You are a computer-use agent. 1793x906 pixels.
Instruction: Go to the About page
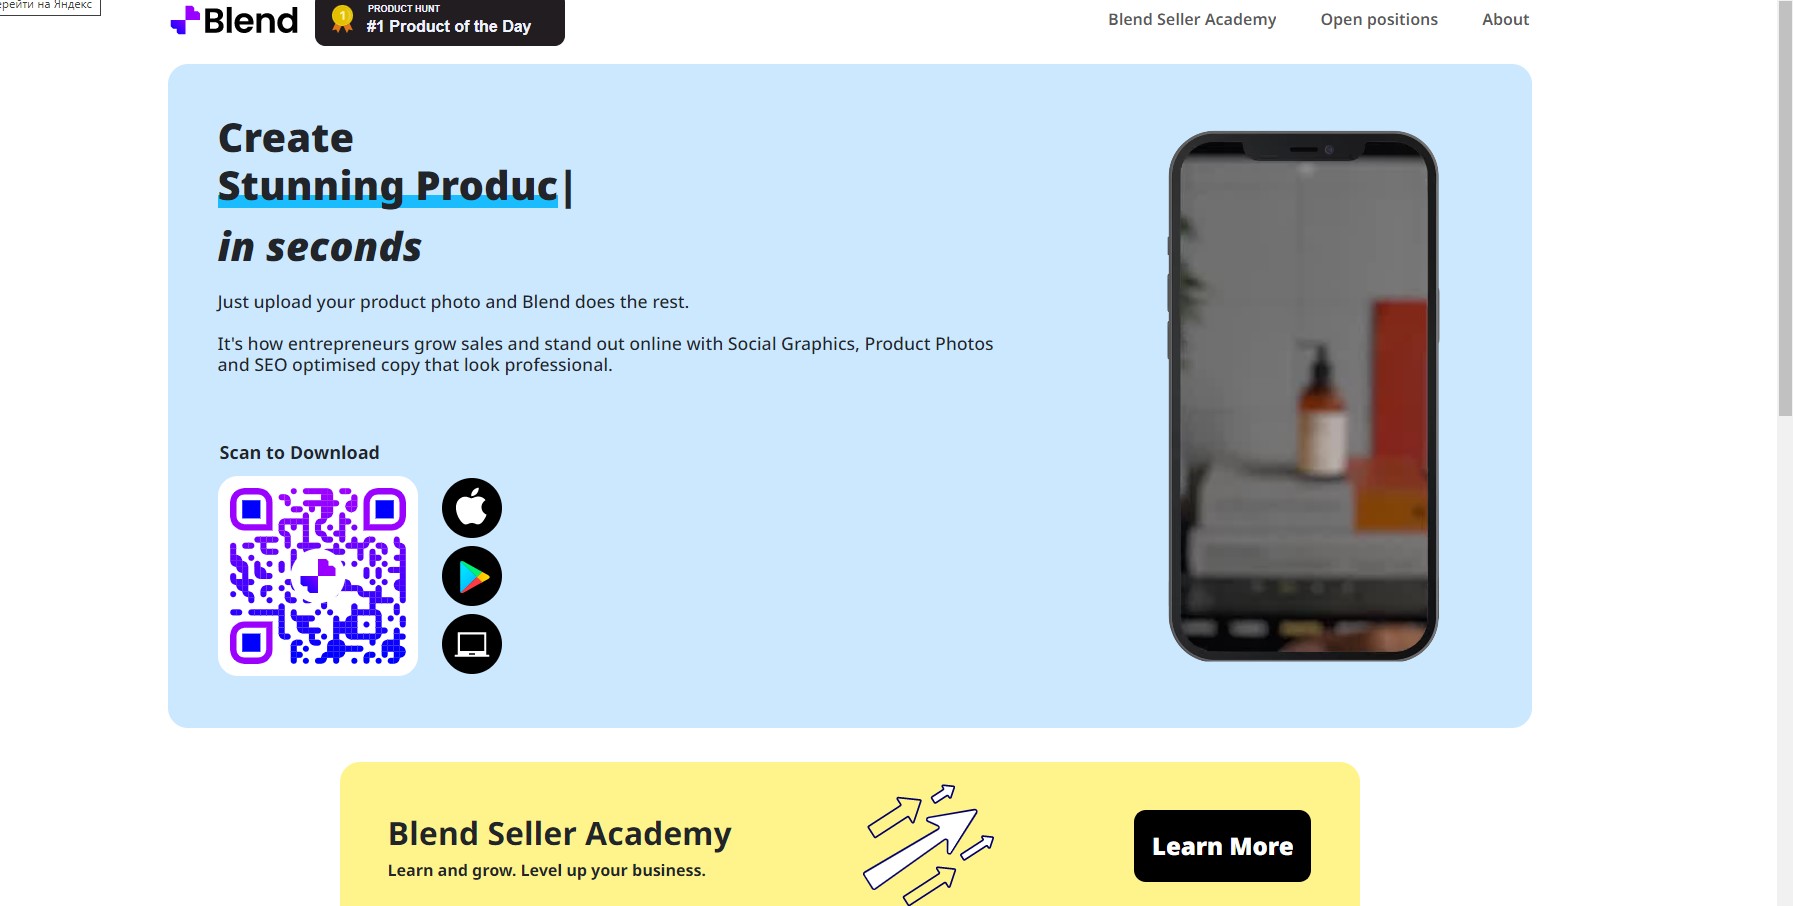click(1505, 19)
